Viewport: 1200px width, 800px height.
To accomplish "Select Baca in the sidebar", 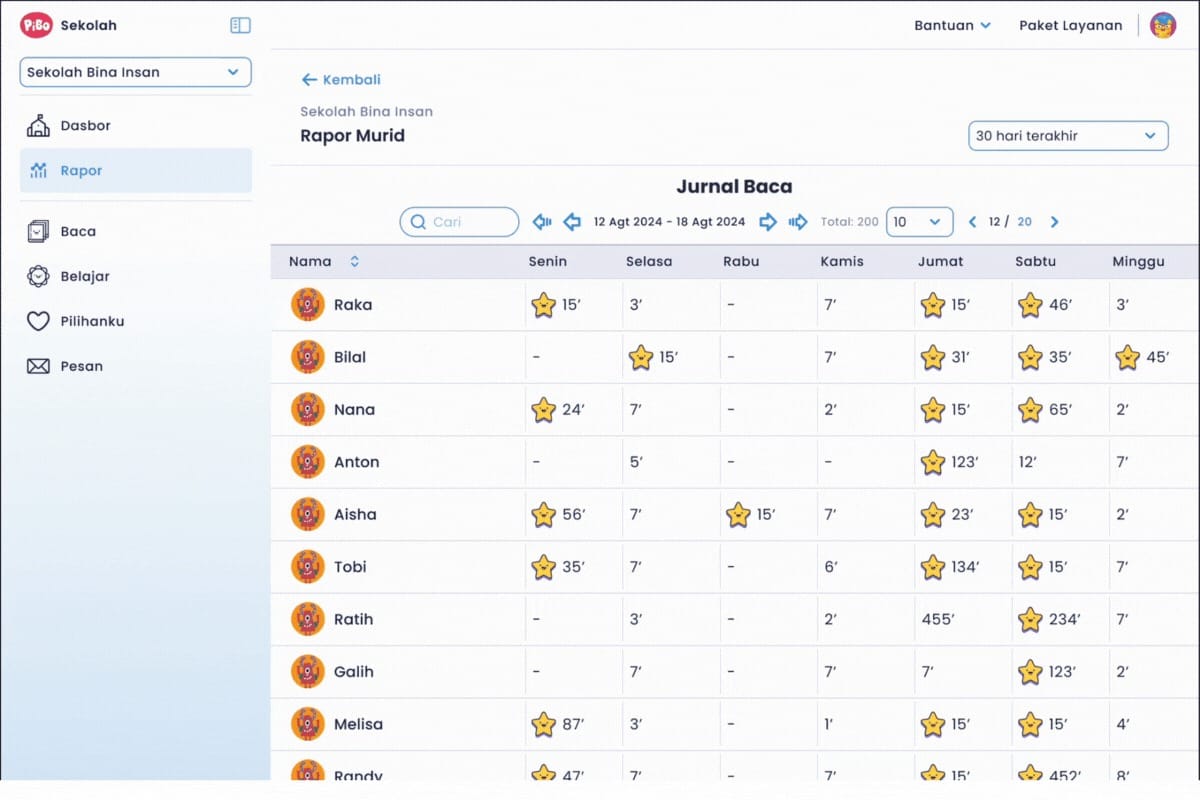I will pyautogui.click(x=78, y=231).
